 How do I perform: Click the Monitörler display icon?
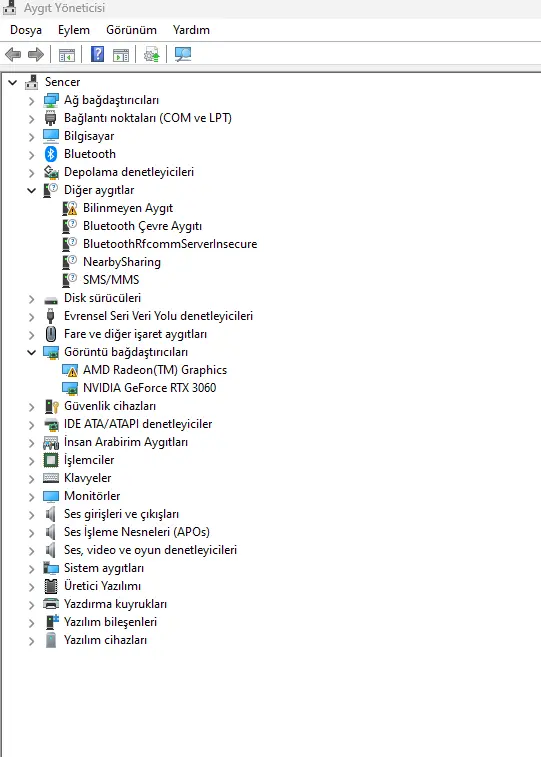tap(51, 496)
